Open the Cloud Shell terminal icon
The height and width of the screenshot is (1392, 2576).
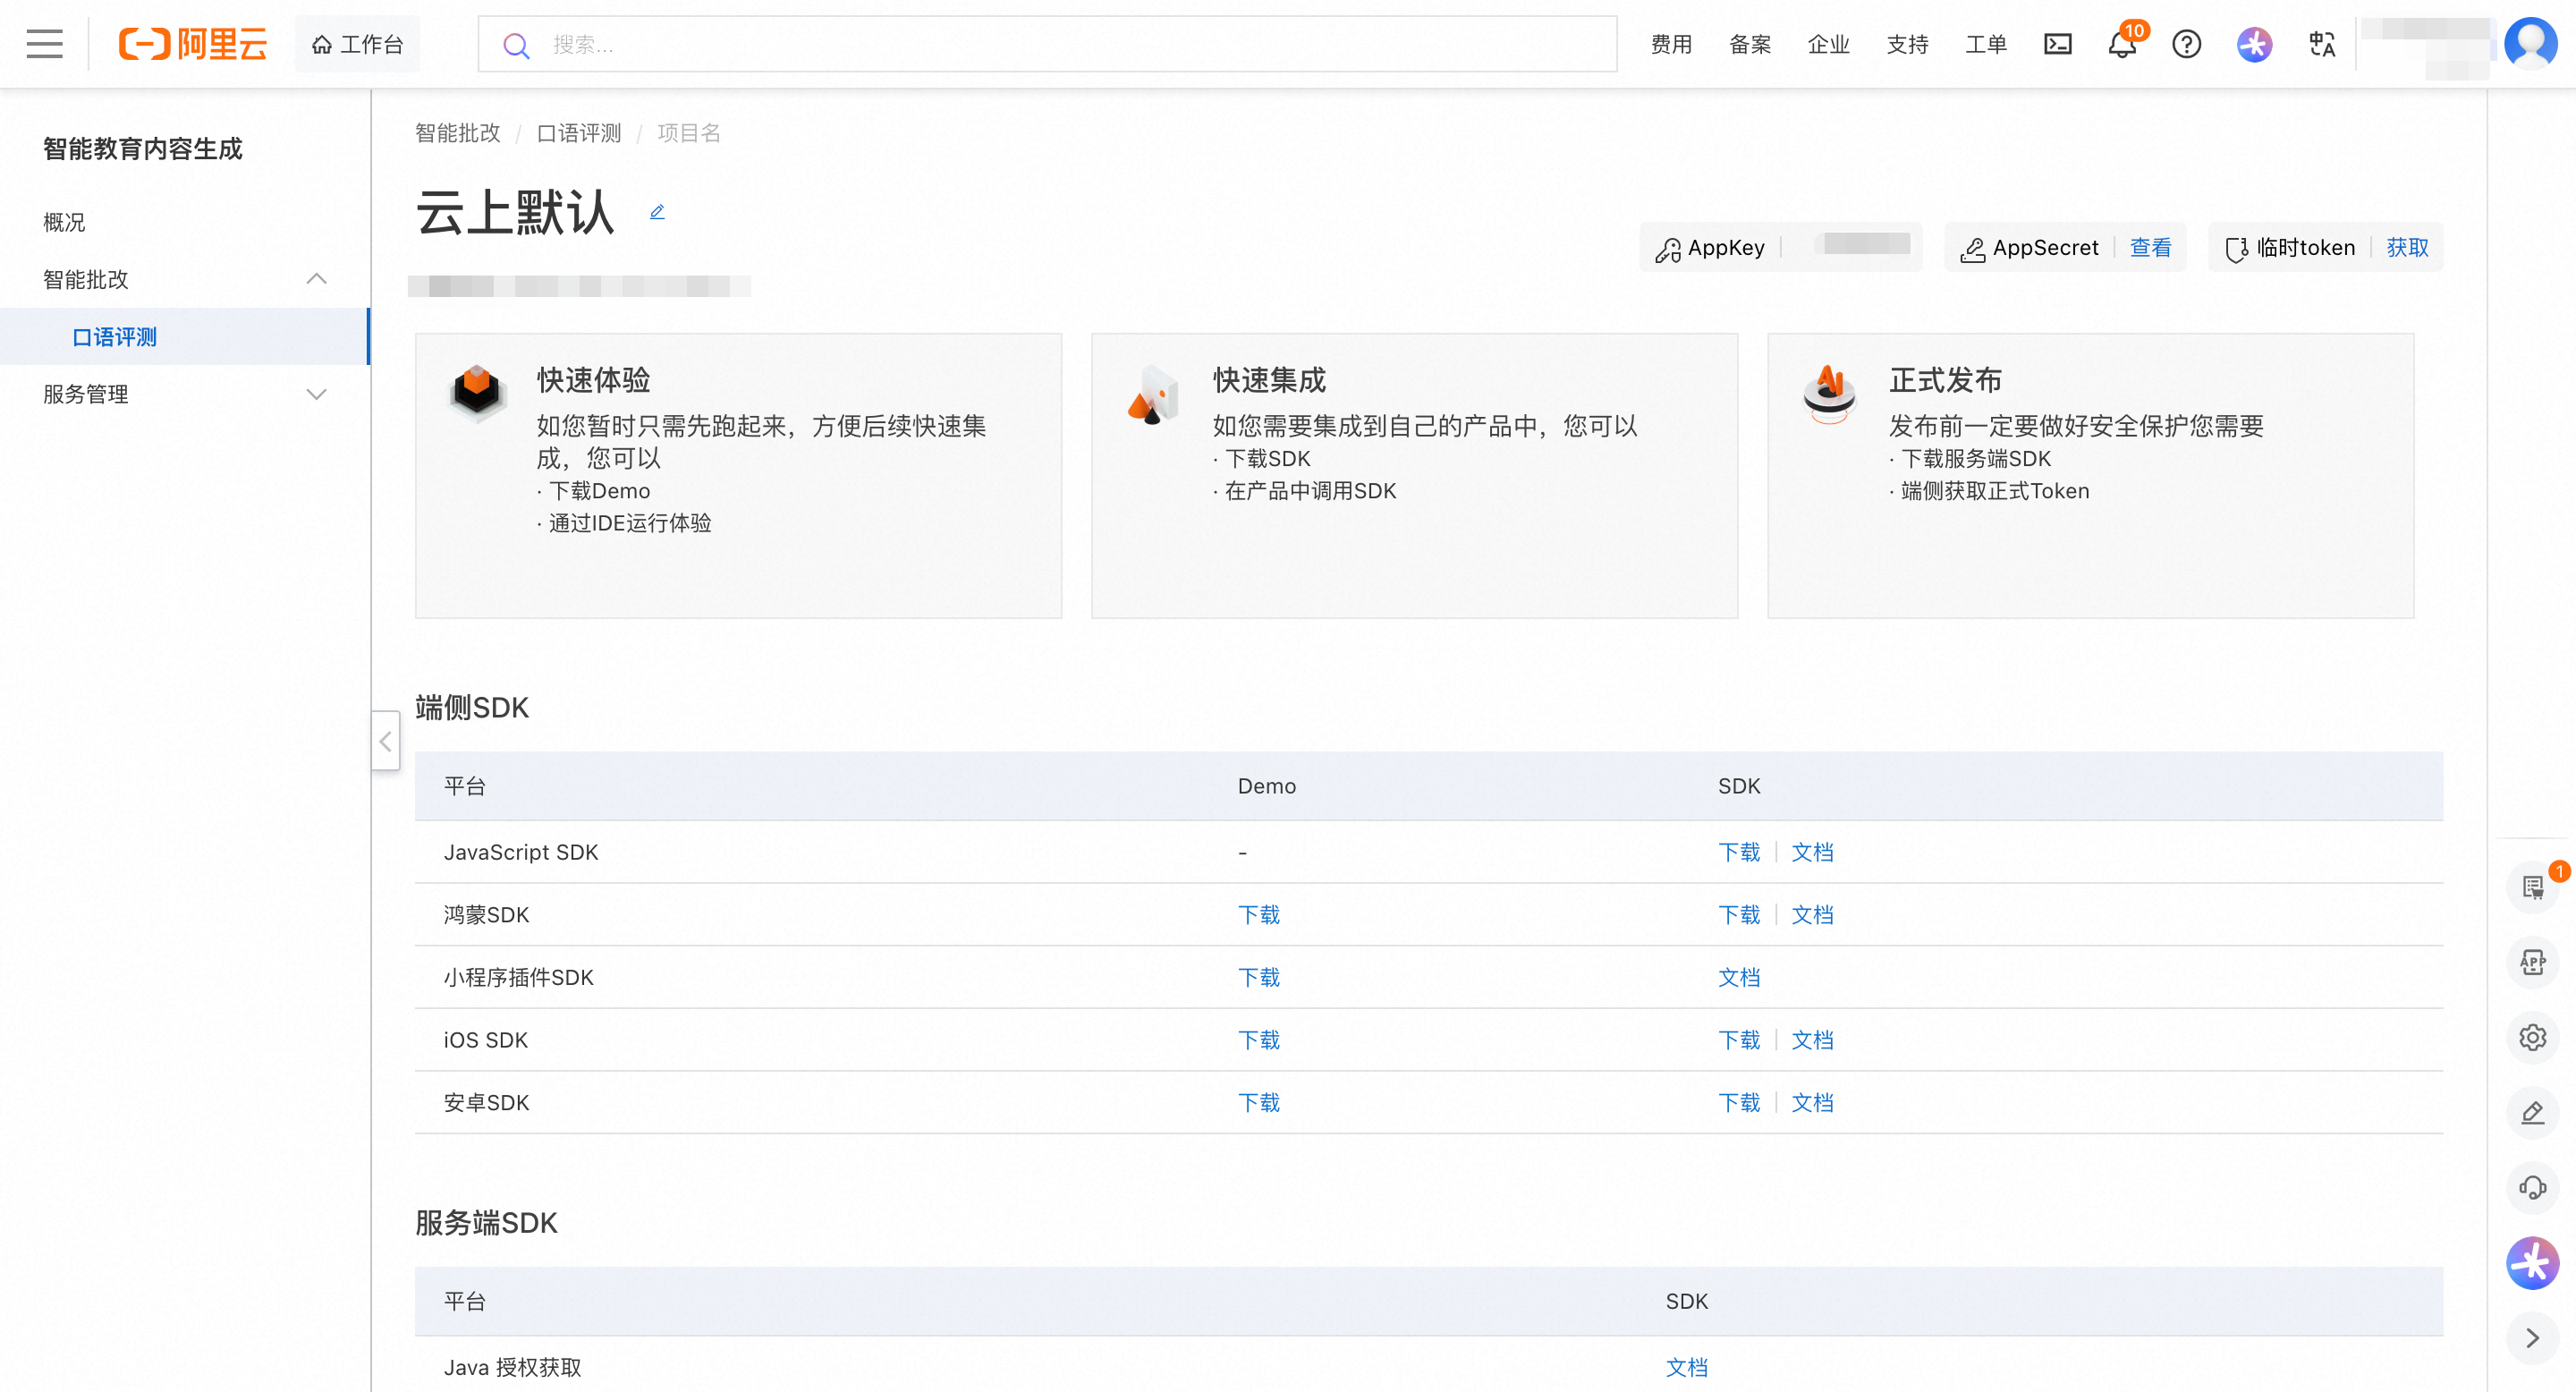(2057, 45)
